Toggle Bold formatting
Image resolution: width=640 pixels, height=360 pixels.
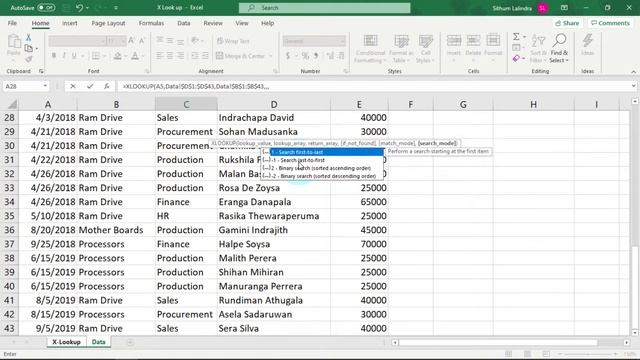tap(53, 56)
